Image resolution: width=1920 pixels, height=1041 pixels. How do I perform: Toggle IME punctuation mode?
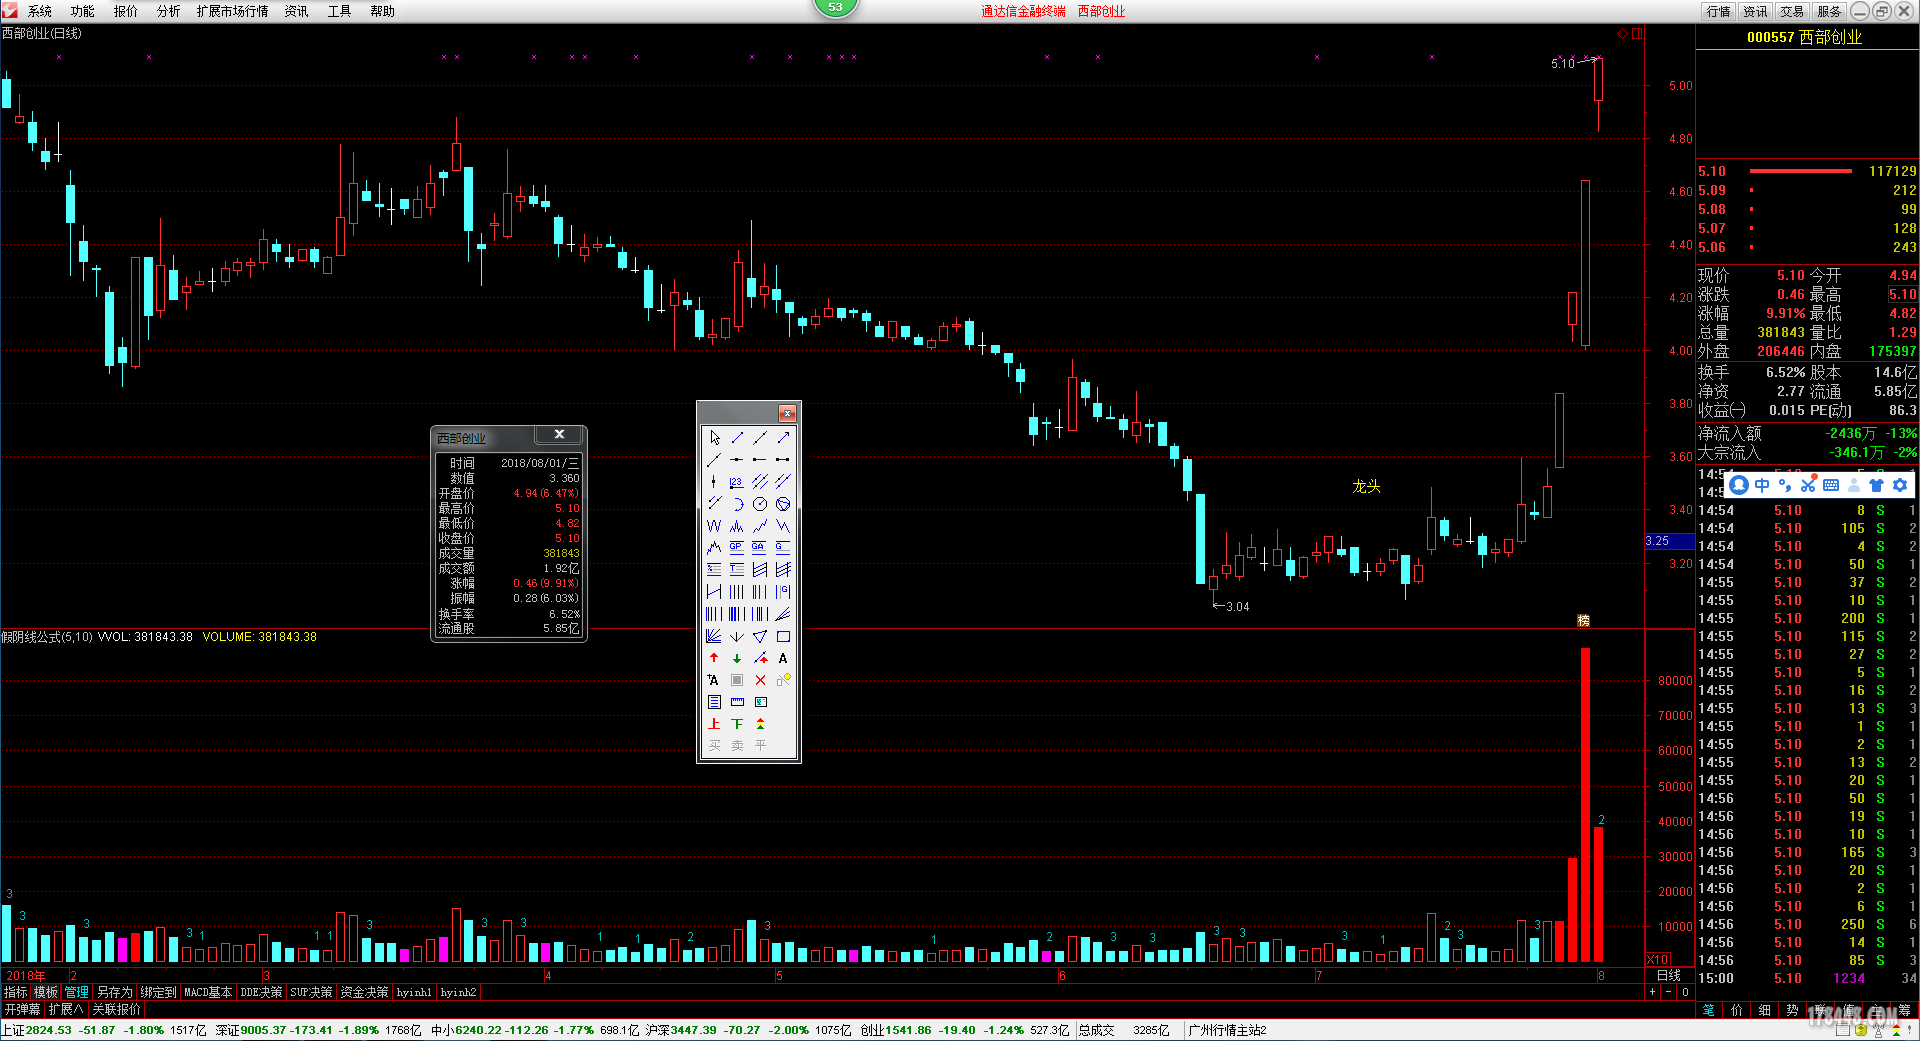1785,485
